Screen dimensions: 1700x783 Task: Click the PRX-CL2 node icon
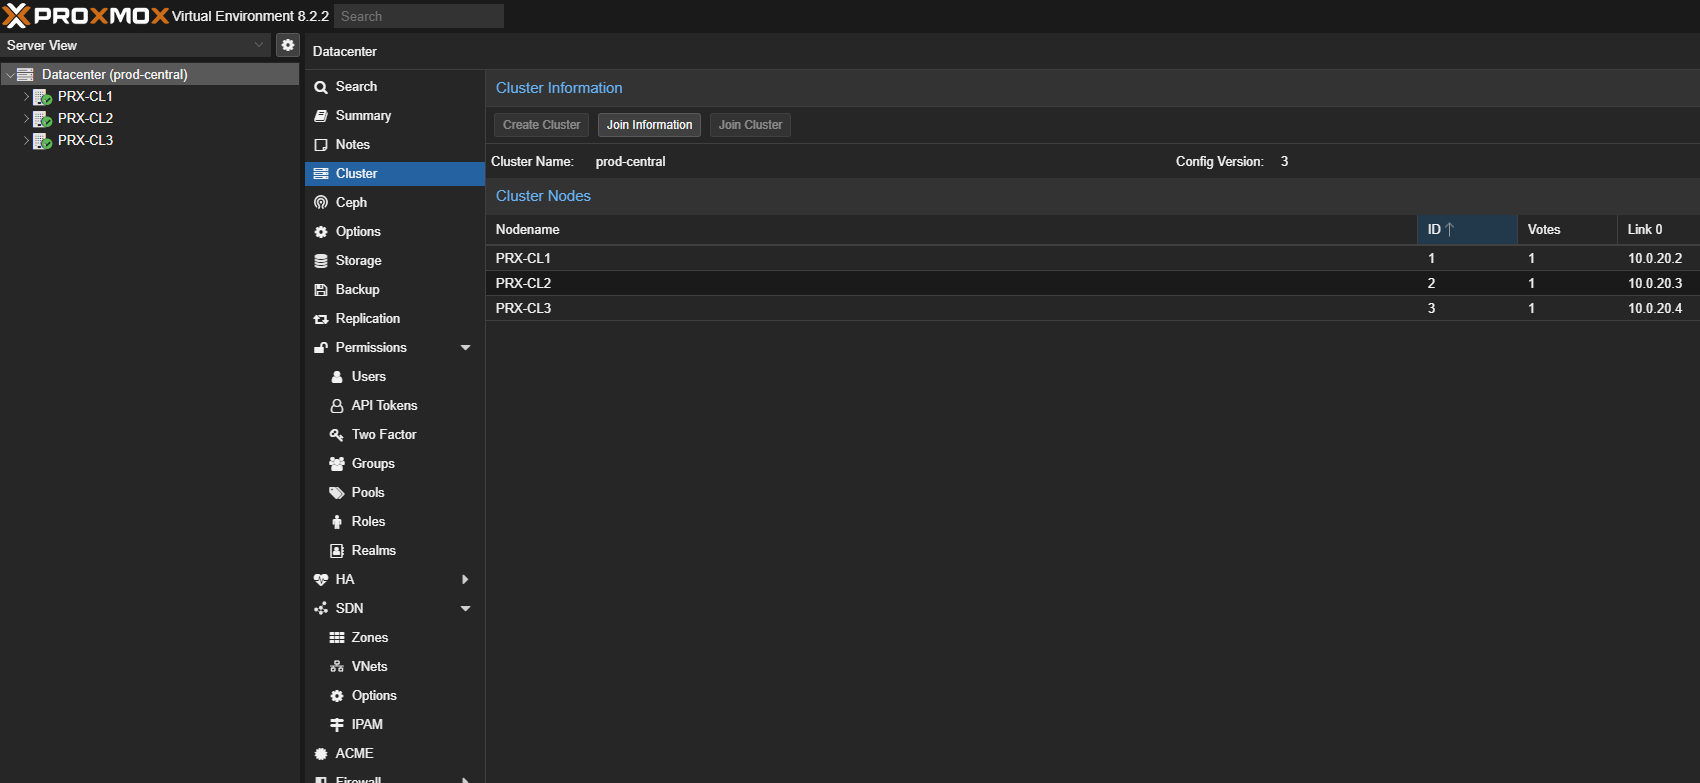42,119
